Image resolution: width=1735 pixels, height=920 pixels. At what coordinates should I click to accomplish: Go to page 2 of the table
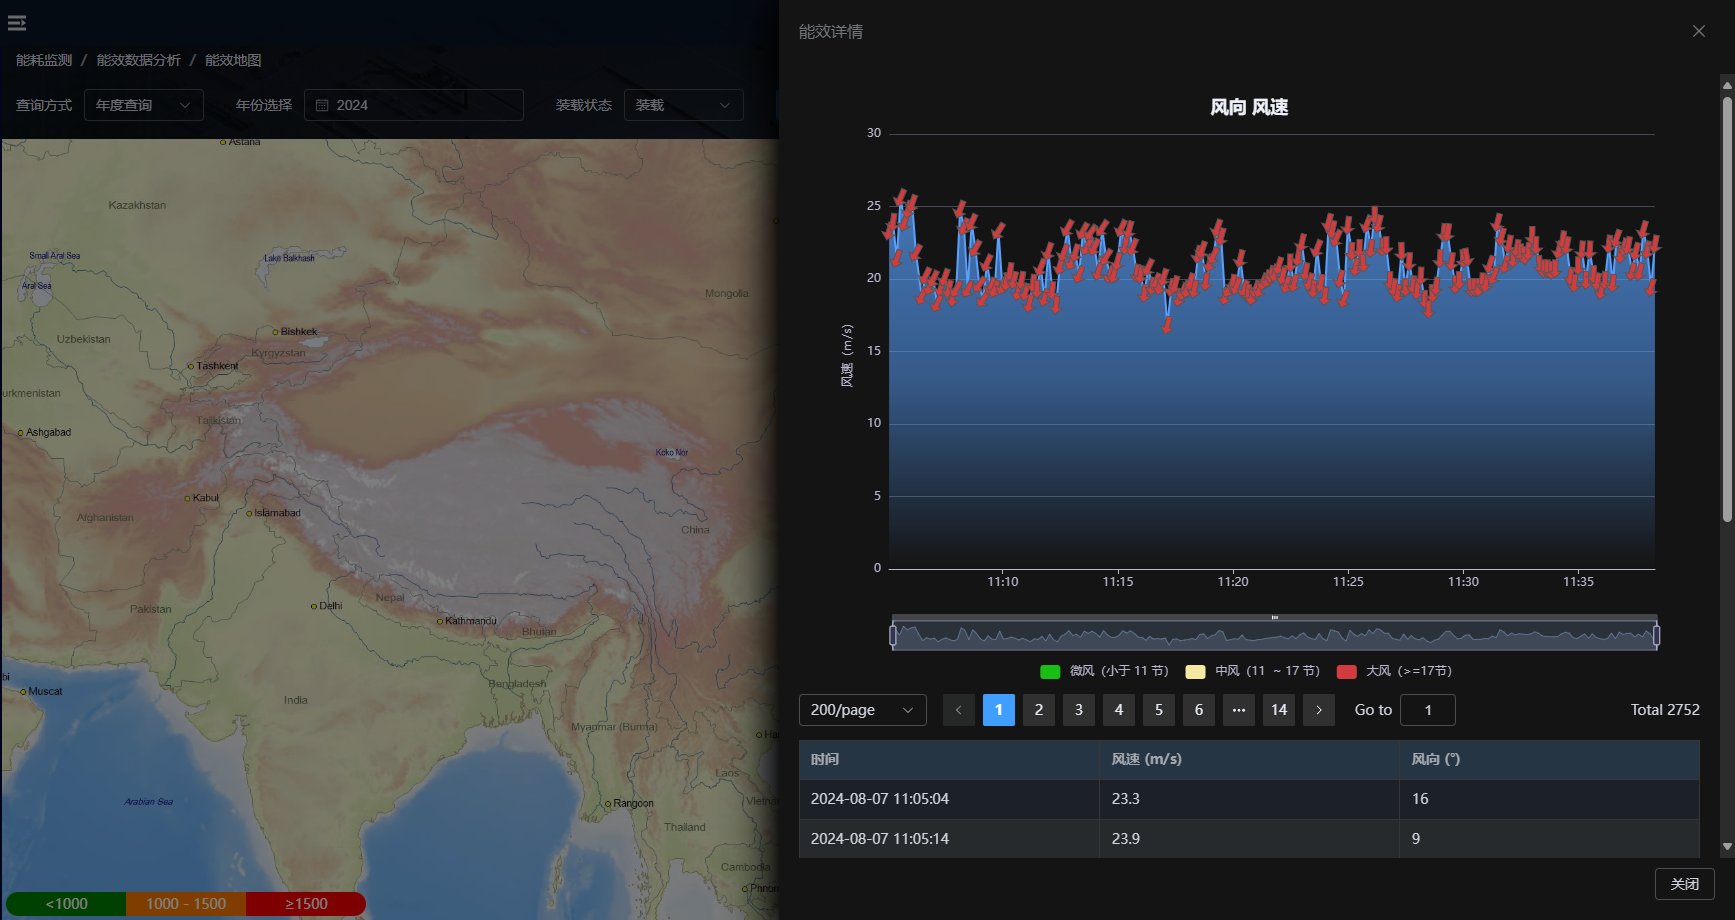point(1038,710)
